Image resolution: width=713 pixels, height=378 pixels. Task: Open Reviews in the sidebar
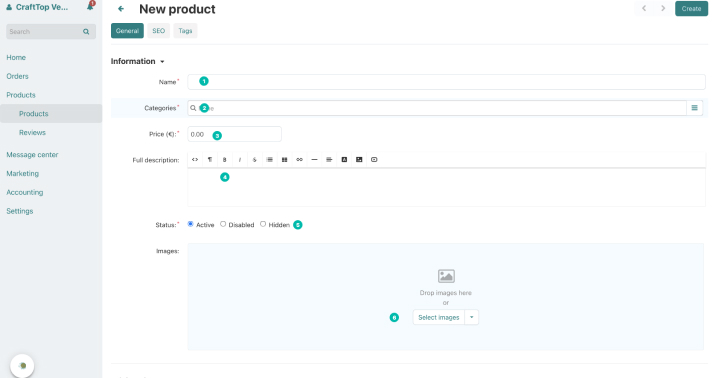point(32,133)
